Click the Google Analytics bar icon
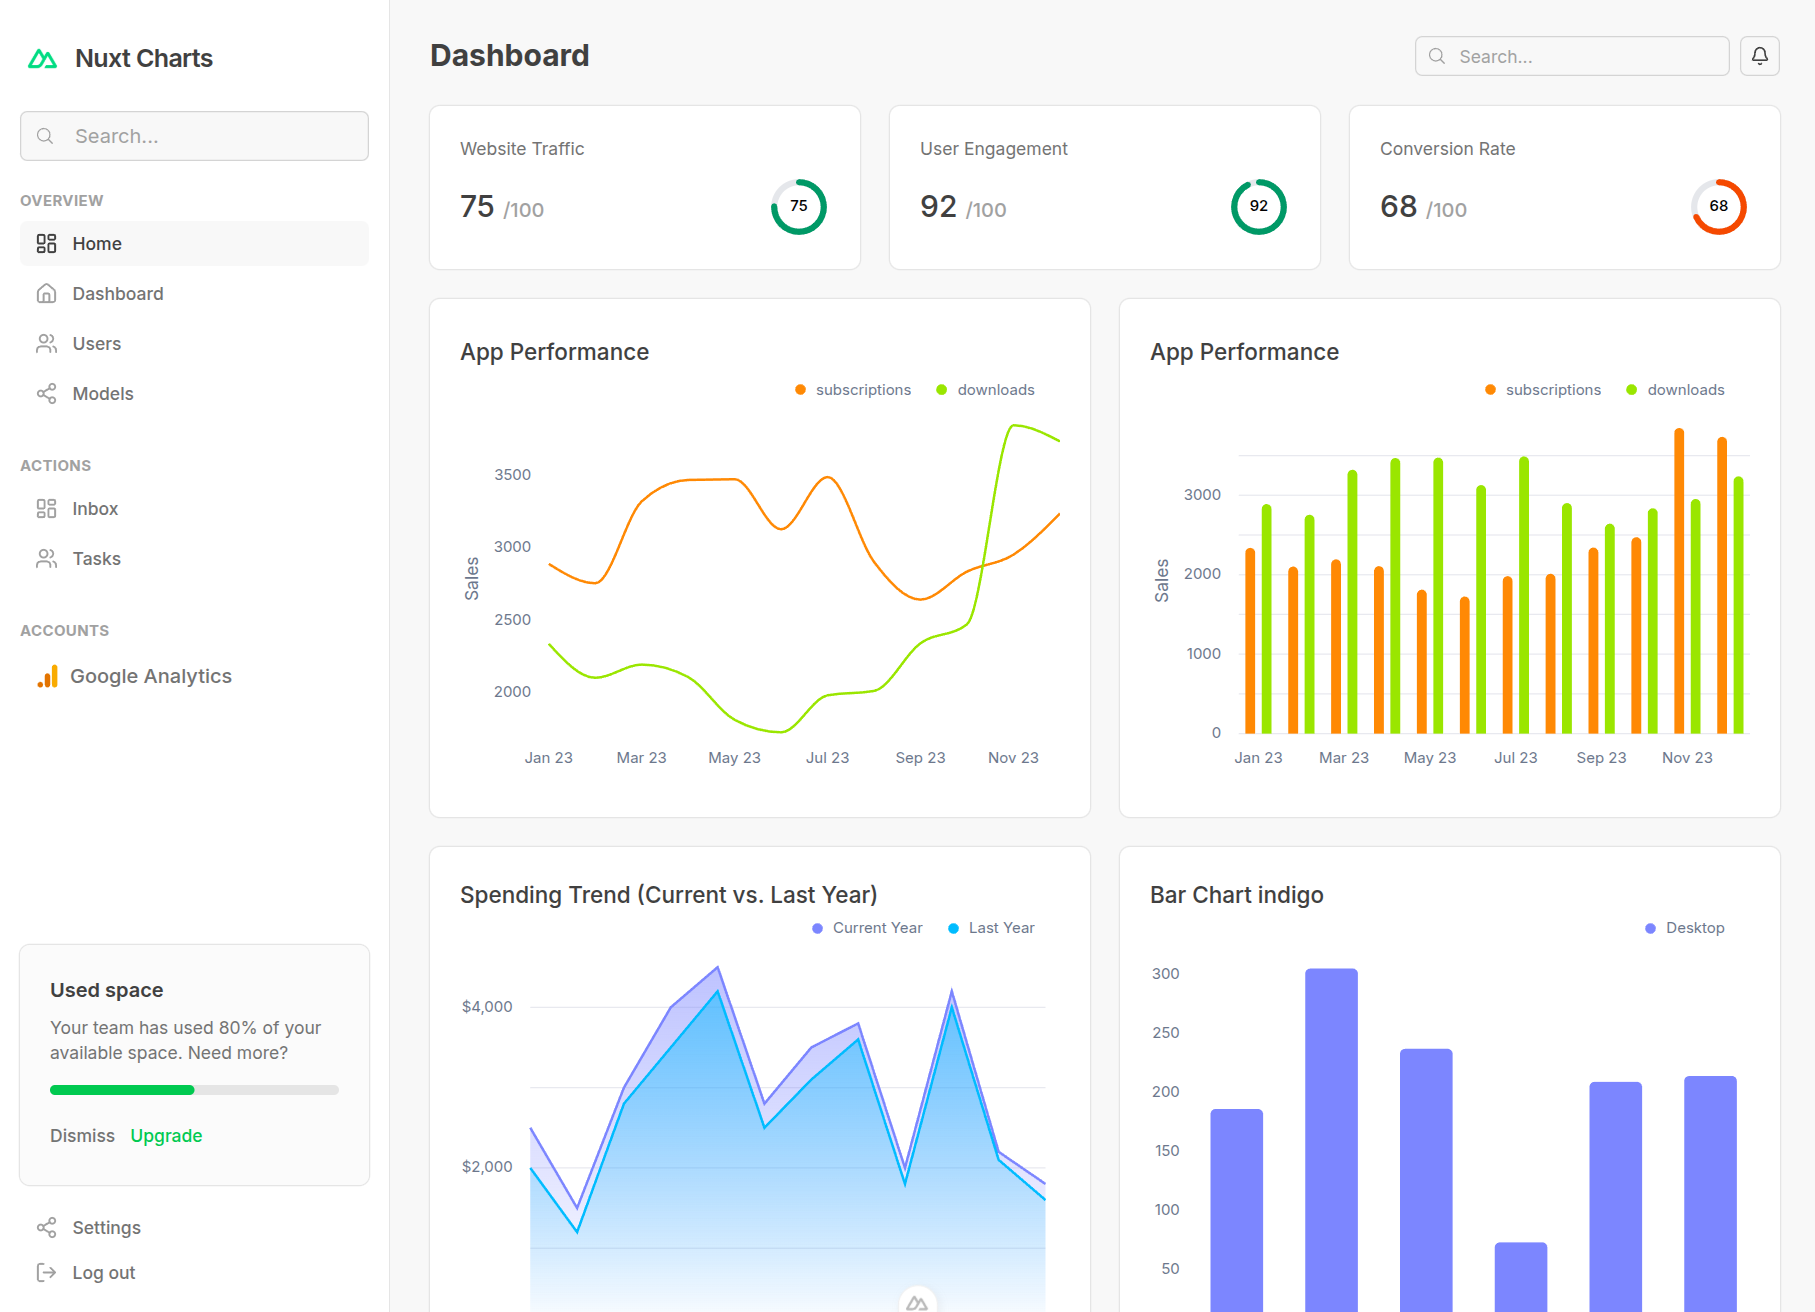The image size is (1815, 1312). tap(47, 677)
